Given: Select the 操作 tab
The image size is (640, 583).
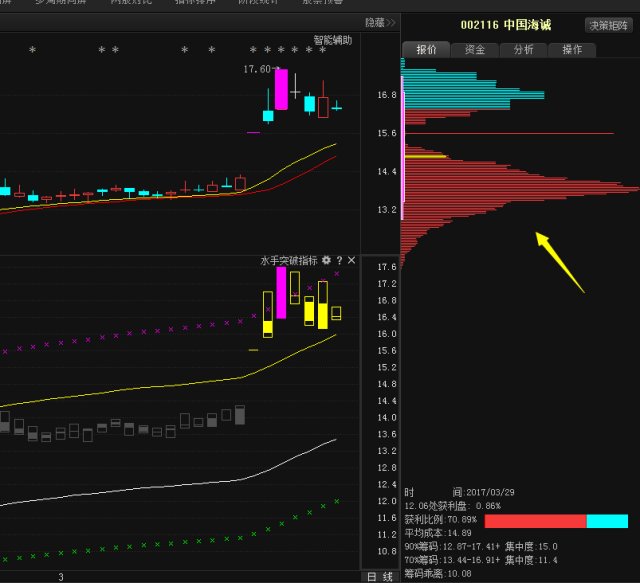Looking at the screenshot, I should click(x=572, y=50).
